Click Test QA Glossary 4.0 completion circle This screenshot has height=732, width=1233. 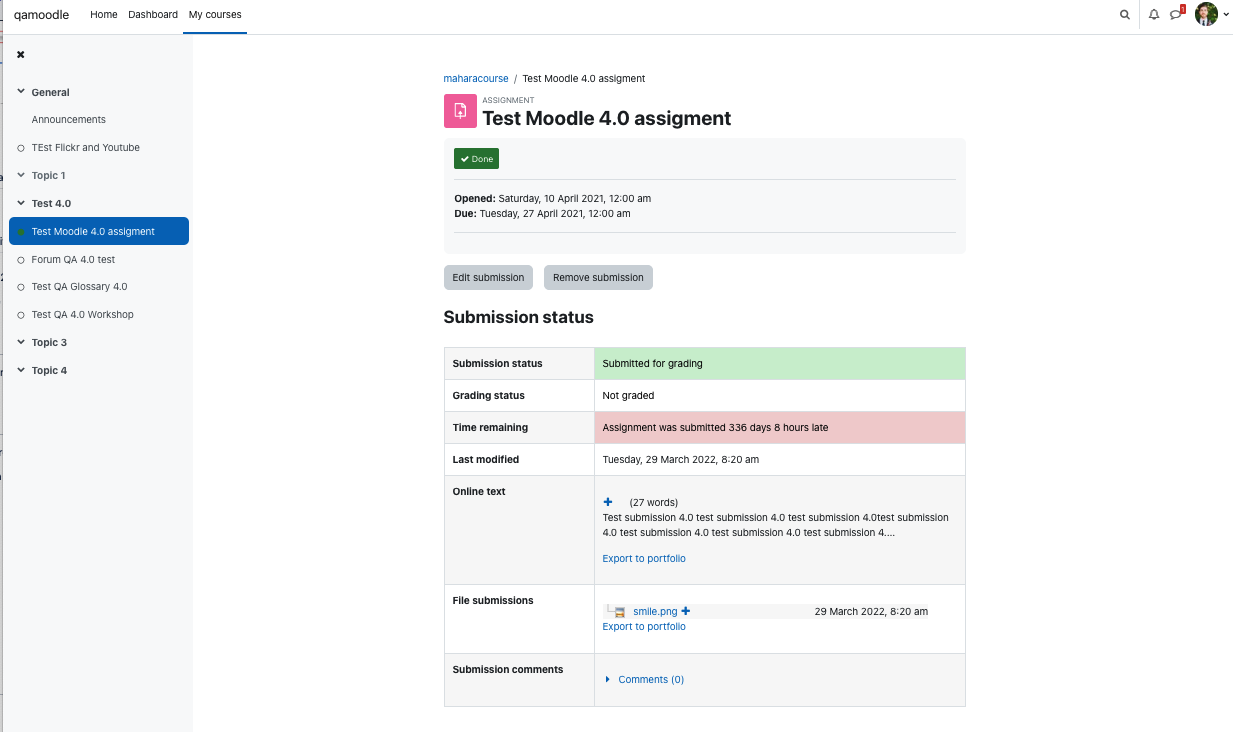click(21, 287)
